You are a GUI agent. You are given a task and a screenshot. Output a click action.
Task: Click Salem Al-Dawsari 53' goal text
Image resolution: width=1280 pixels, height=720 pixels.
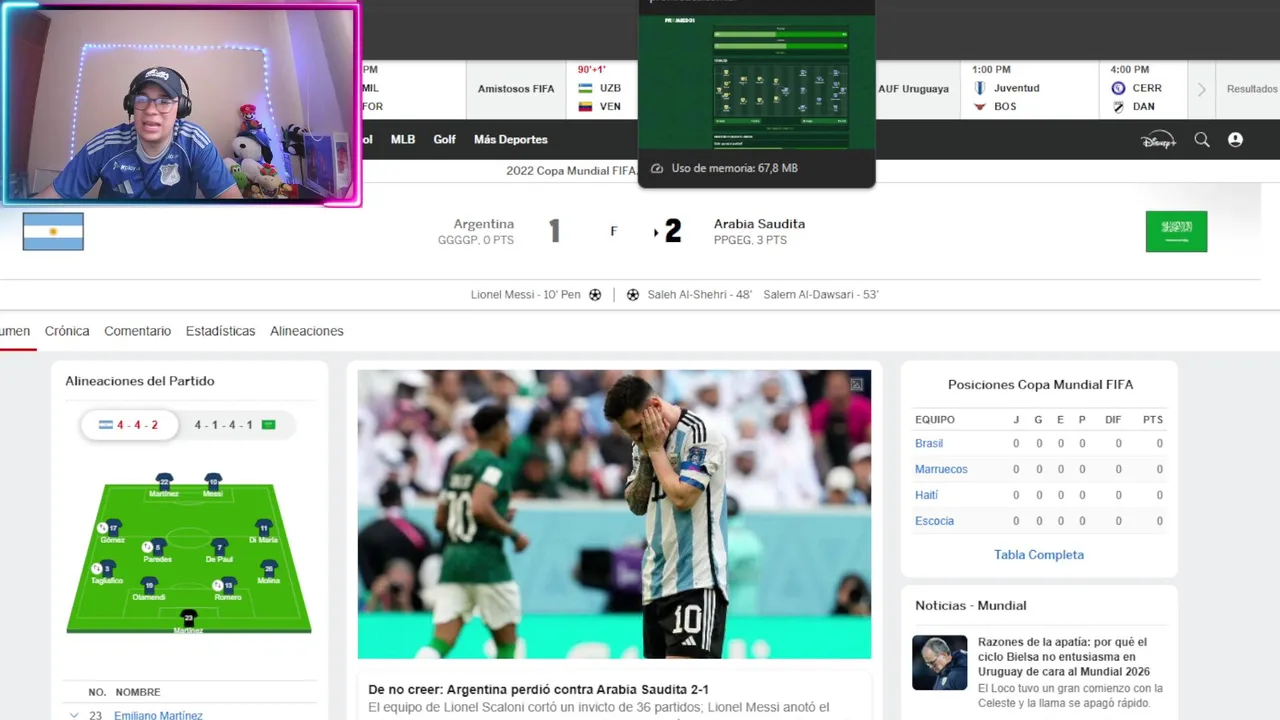(x=820, y=295)
